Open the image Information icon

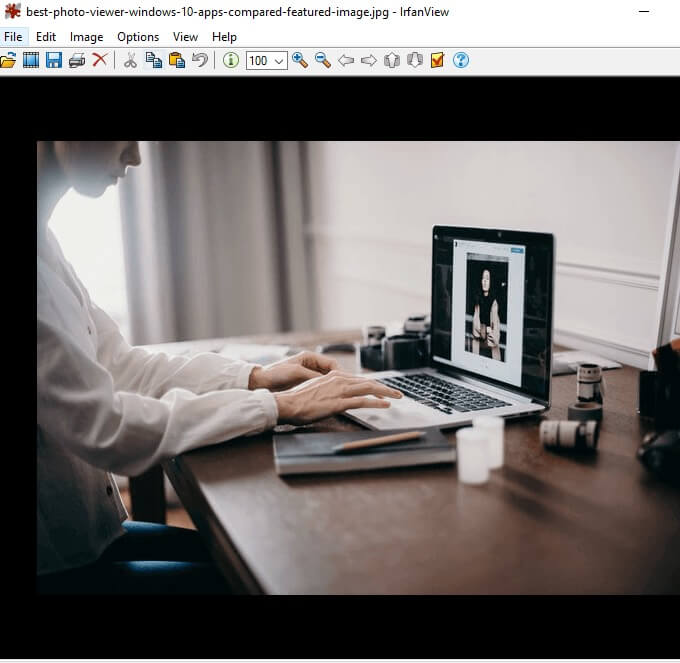pos(231,60)
